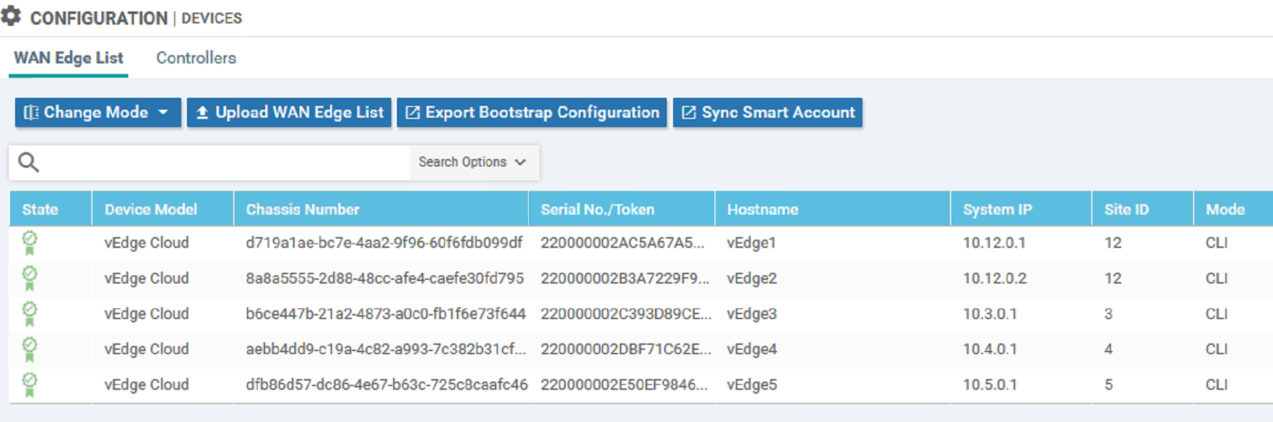Click the upload arrow icon
The image size is (1273, 422).
click(x=202, y=113)
